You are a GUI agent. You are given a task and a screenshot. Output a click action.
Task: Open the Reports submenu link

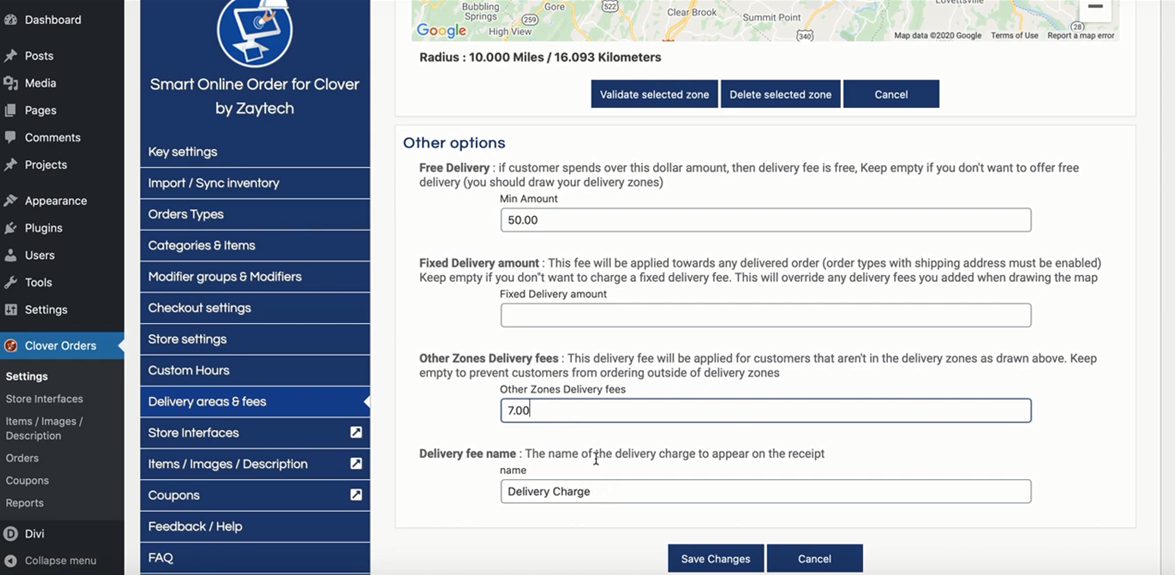(x=25, y=503)
